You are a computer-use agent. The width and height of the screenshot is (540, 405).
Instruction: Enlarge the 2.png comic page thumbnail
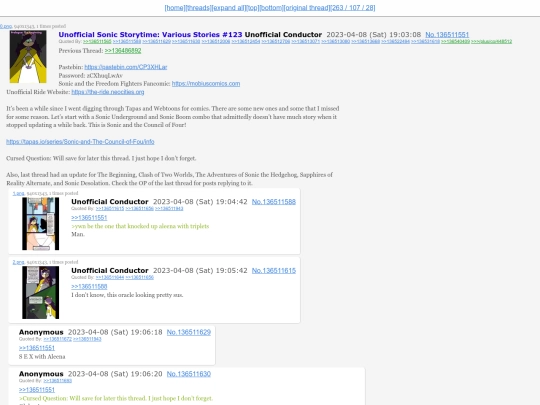pyautogui.click(x=41, y=292)
